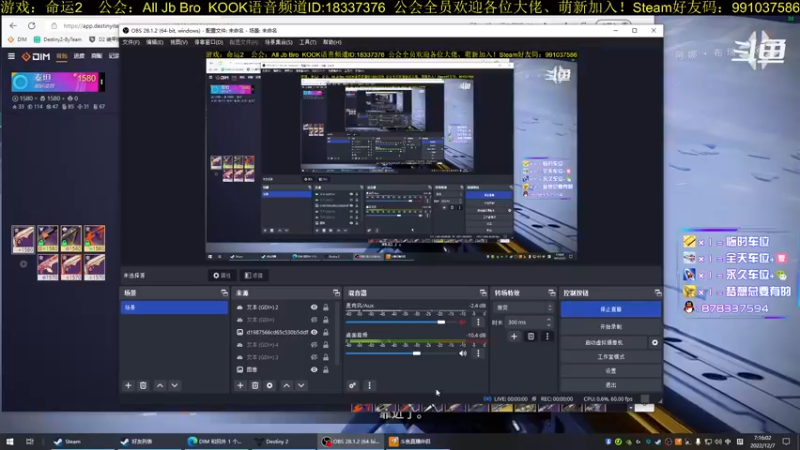Hide the 文本 (GDI+) 2 source

tap(314, 307)
